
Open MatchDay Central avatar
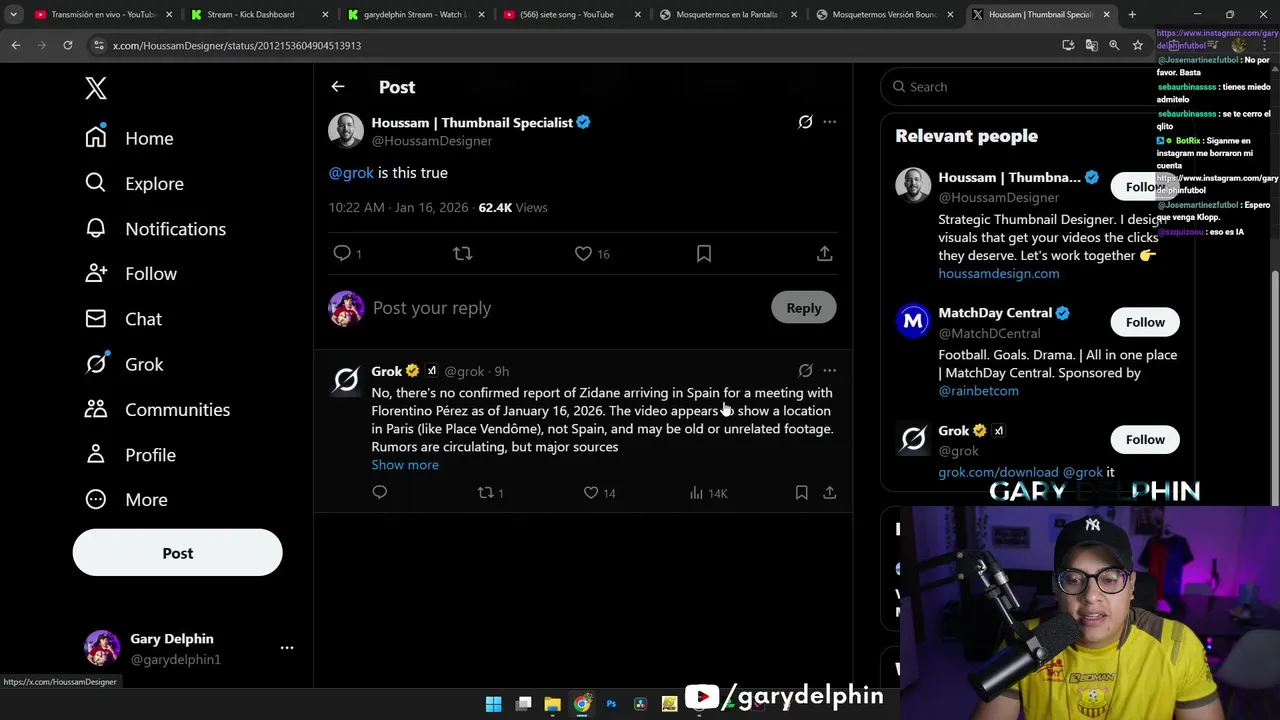[x=913, y=321]
